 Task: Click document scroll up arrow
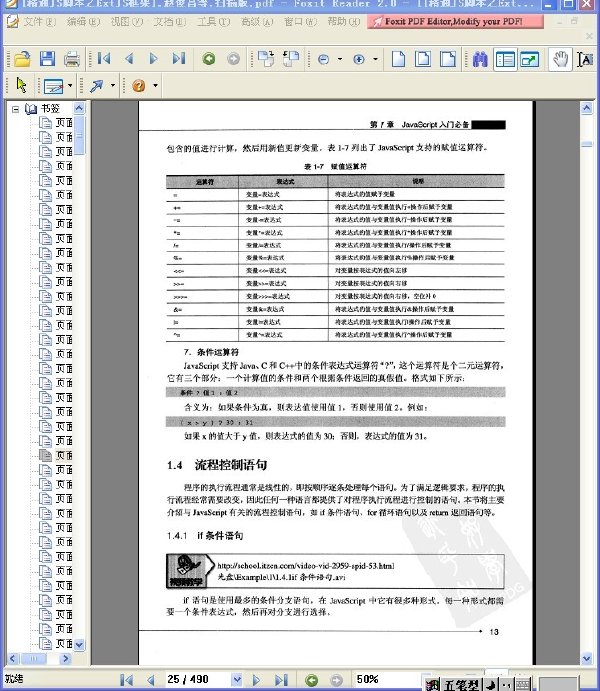point(587,108)
